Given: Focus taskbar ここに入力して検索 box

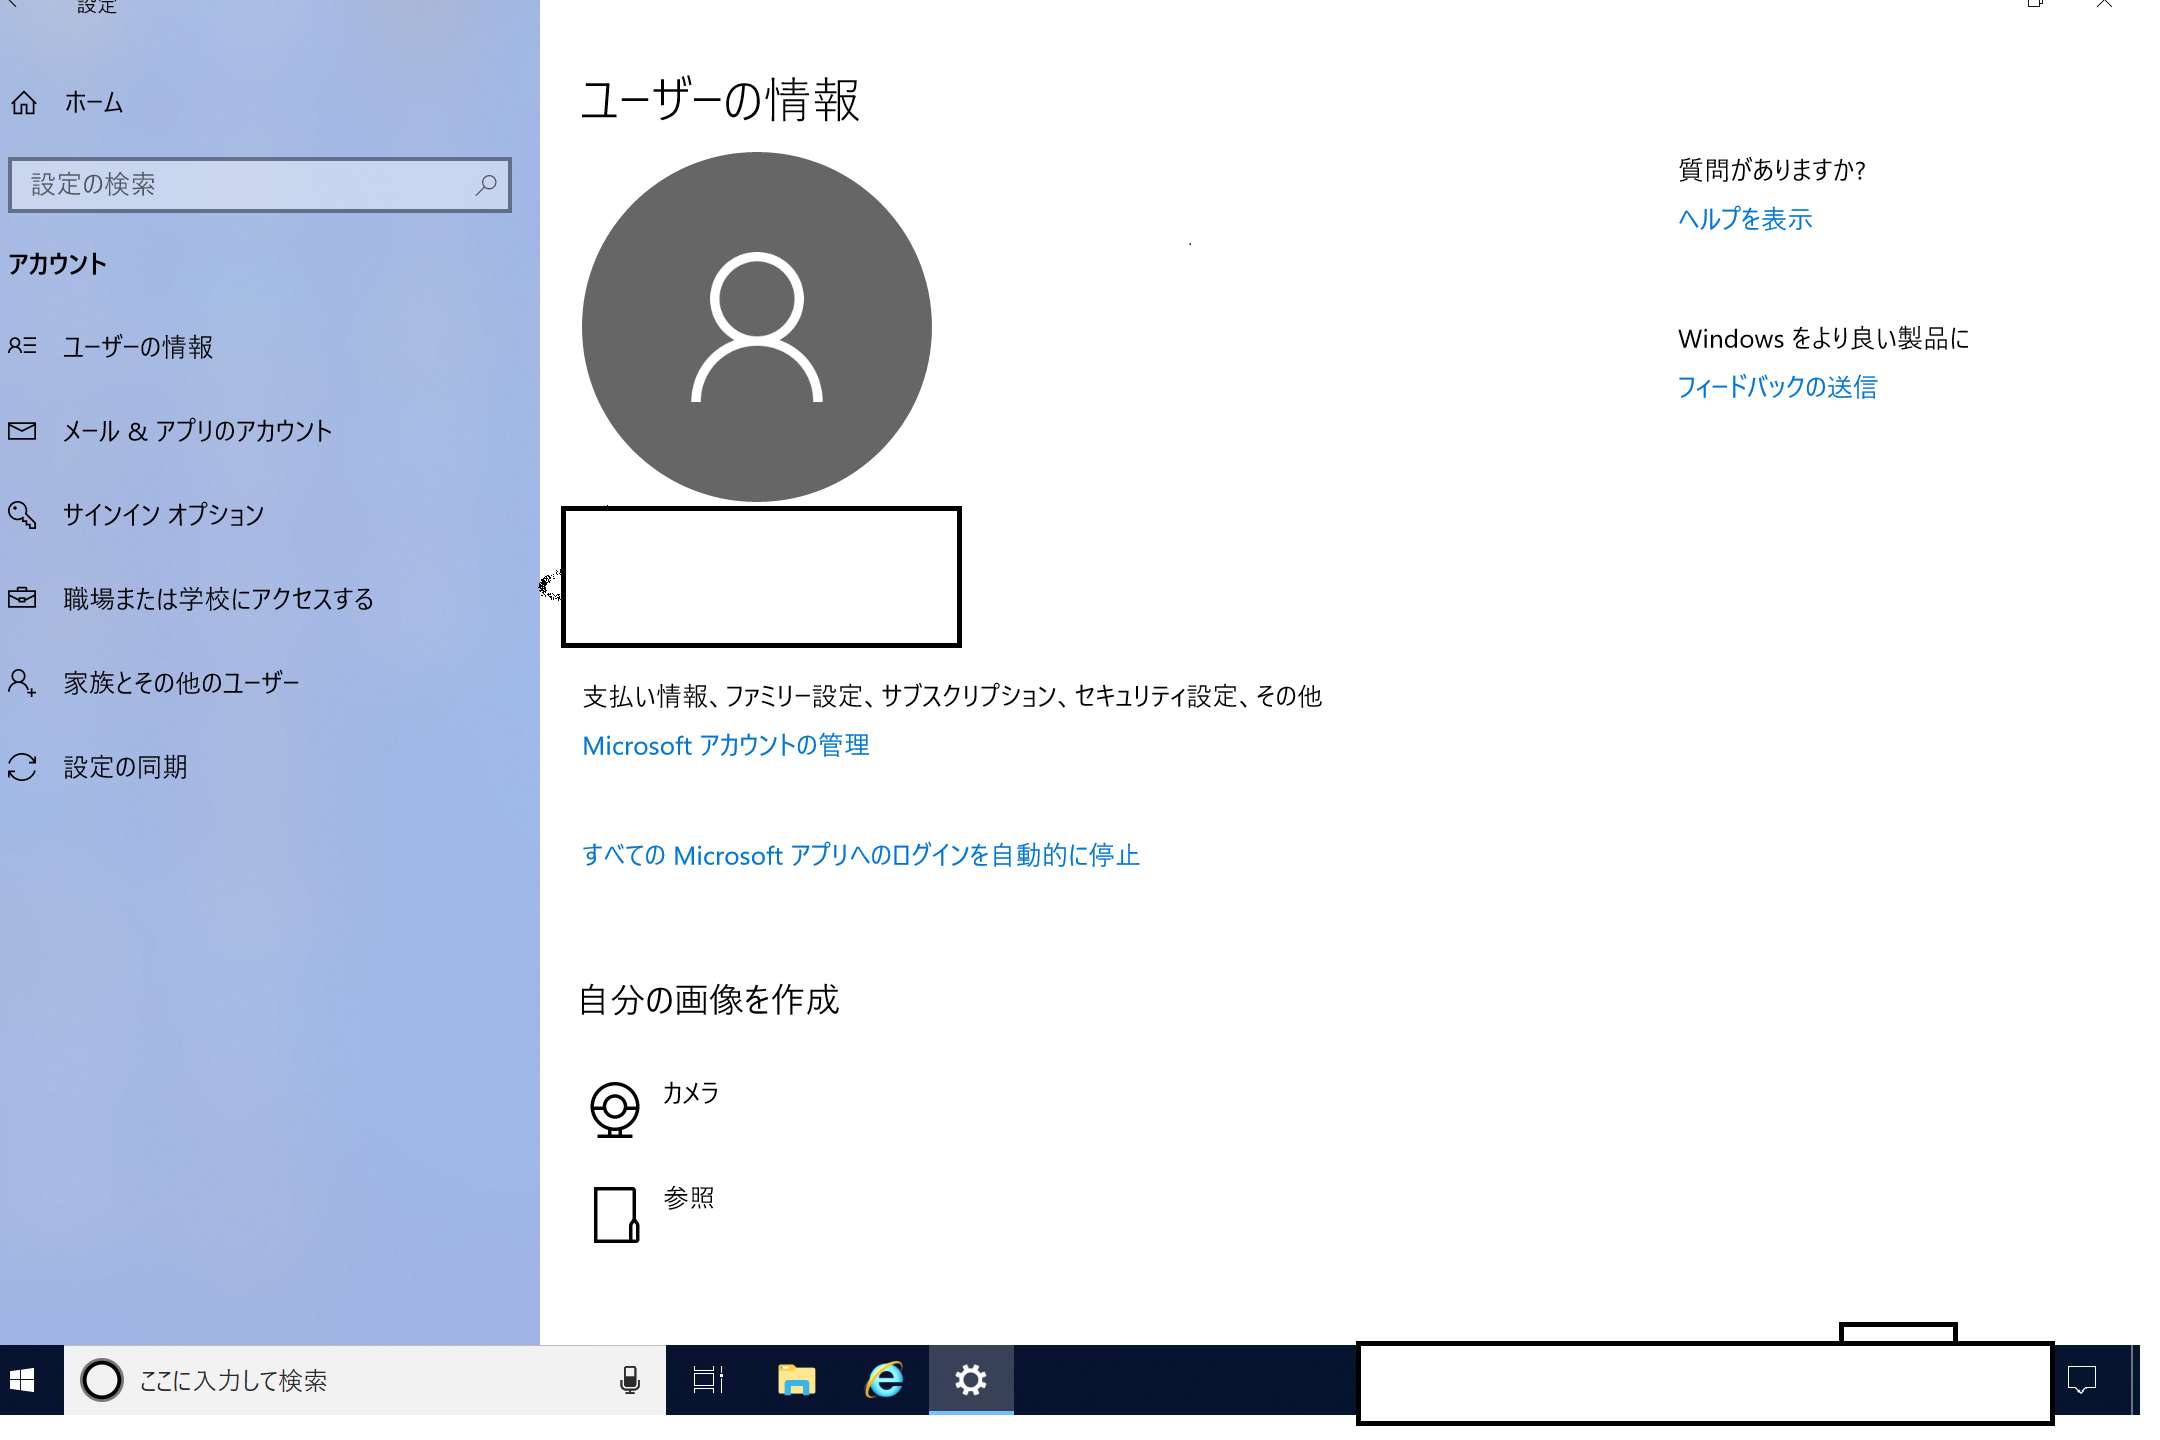Looking at the screenshot, I should (x=365, y=1381).
